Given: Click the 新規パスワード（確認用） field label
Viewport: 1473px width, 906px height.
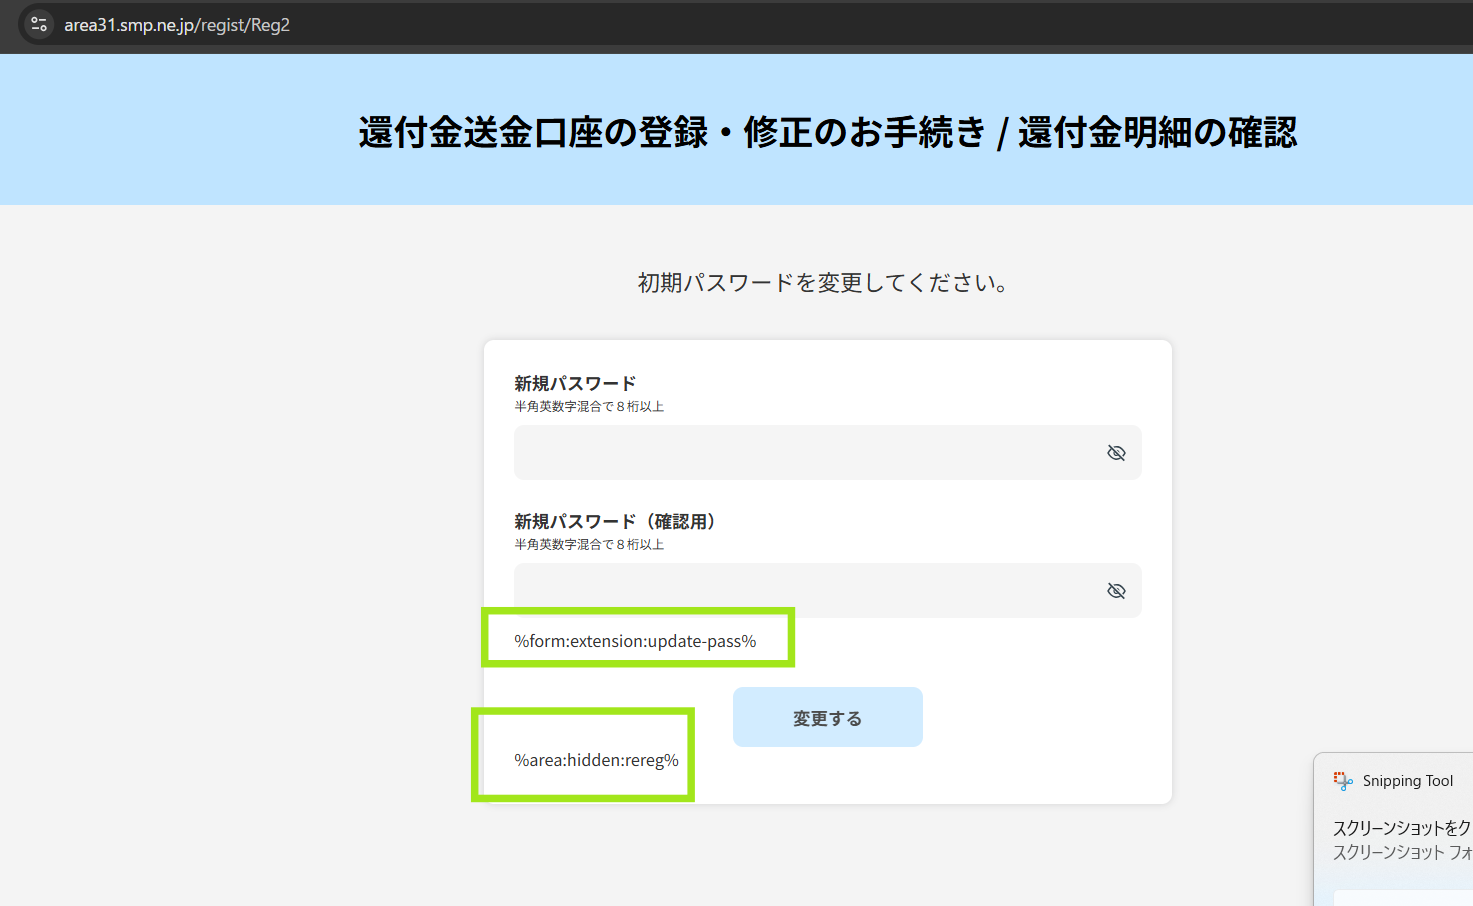Looking at the screenshot, I should (615, 521).
